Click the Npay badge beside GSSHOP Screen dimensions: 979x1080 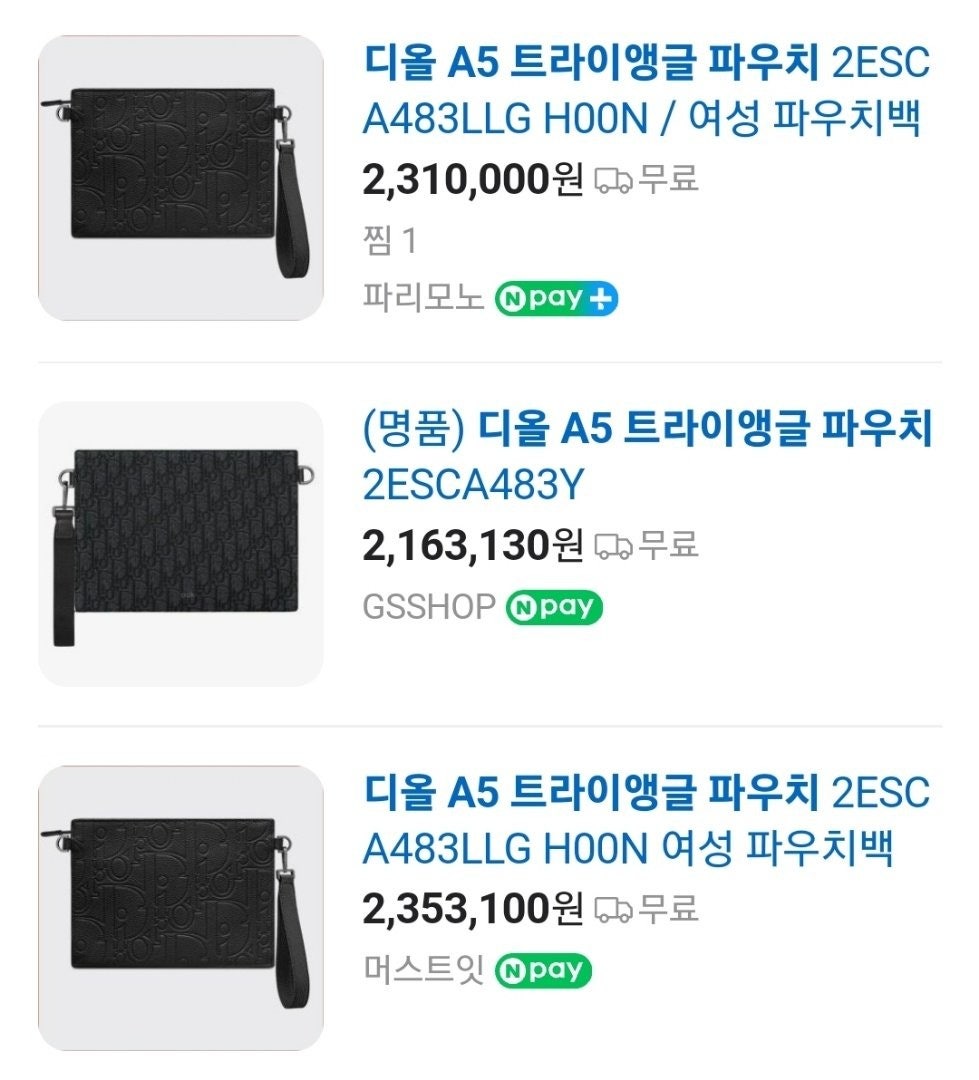coord(555,607)
